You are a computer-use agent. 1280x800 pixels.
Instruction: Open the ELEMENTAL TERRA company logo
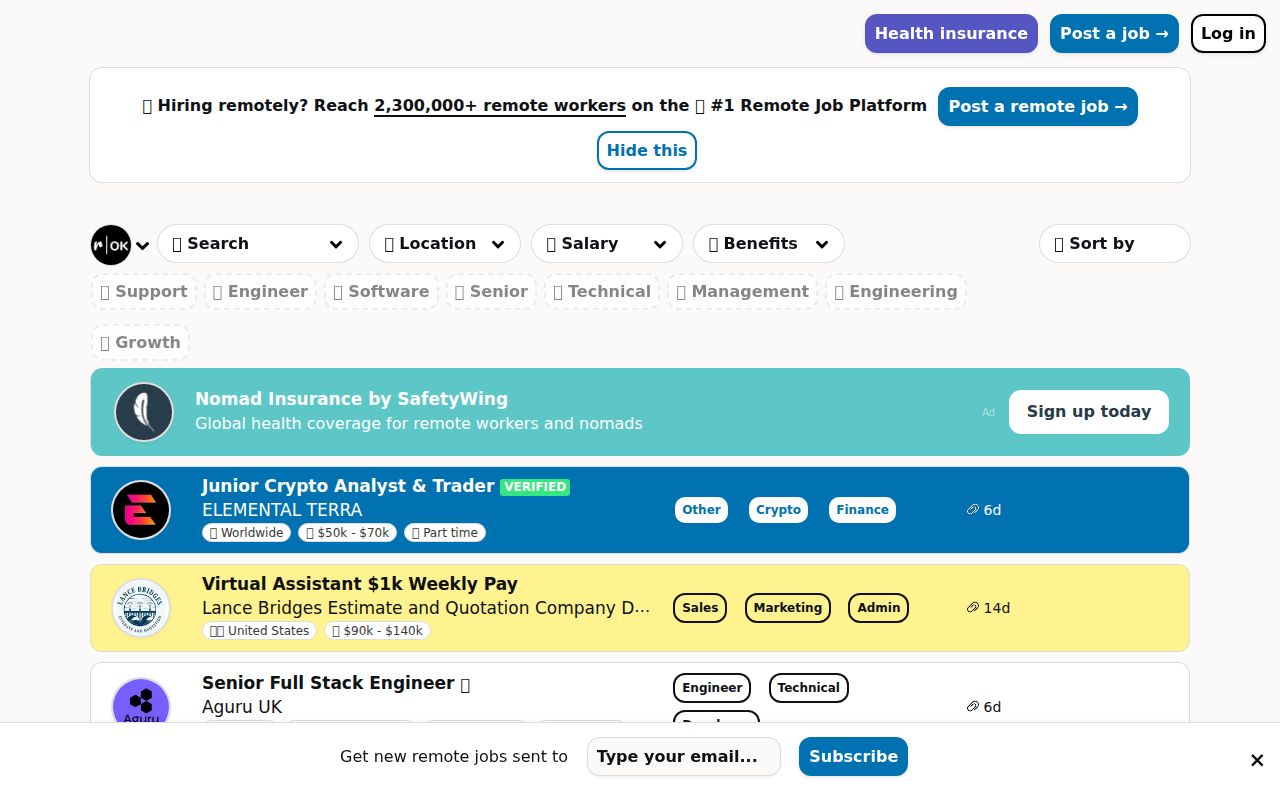(x=141, y=510)
